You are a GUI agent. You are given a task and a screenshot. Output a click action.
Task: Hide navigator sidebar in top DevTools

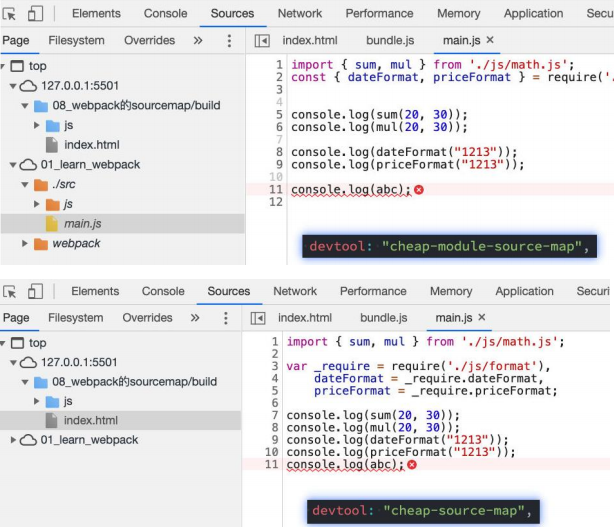pos(262,41)
